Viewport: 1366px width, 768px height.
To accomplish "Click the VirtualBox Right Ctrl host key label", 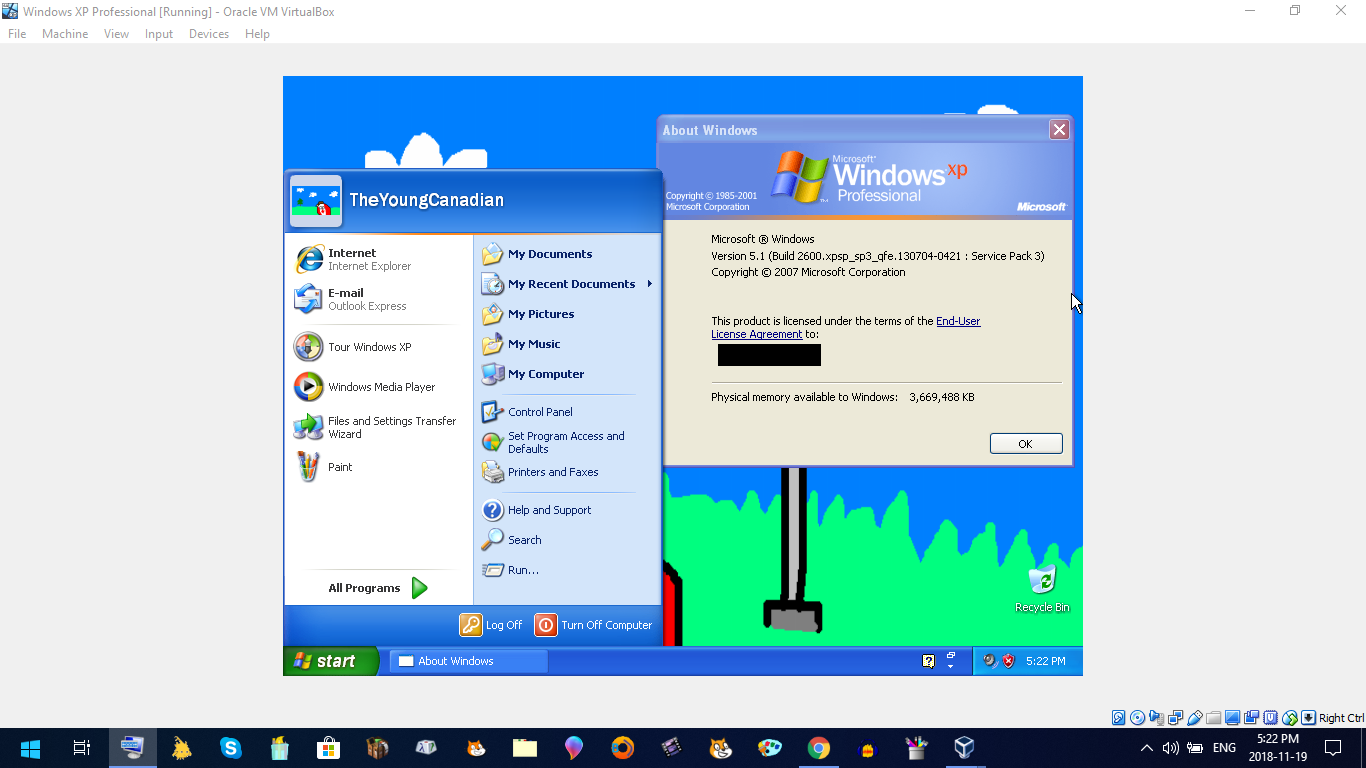I will tap(1341, 718).
